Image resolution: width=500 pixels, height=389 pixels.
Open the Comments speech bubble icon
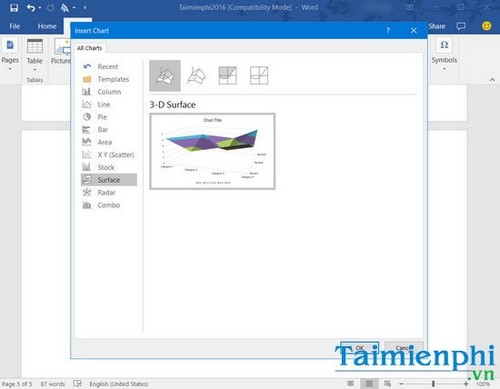coord(461,26)
